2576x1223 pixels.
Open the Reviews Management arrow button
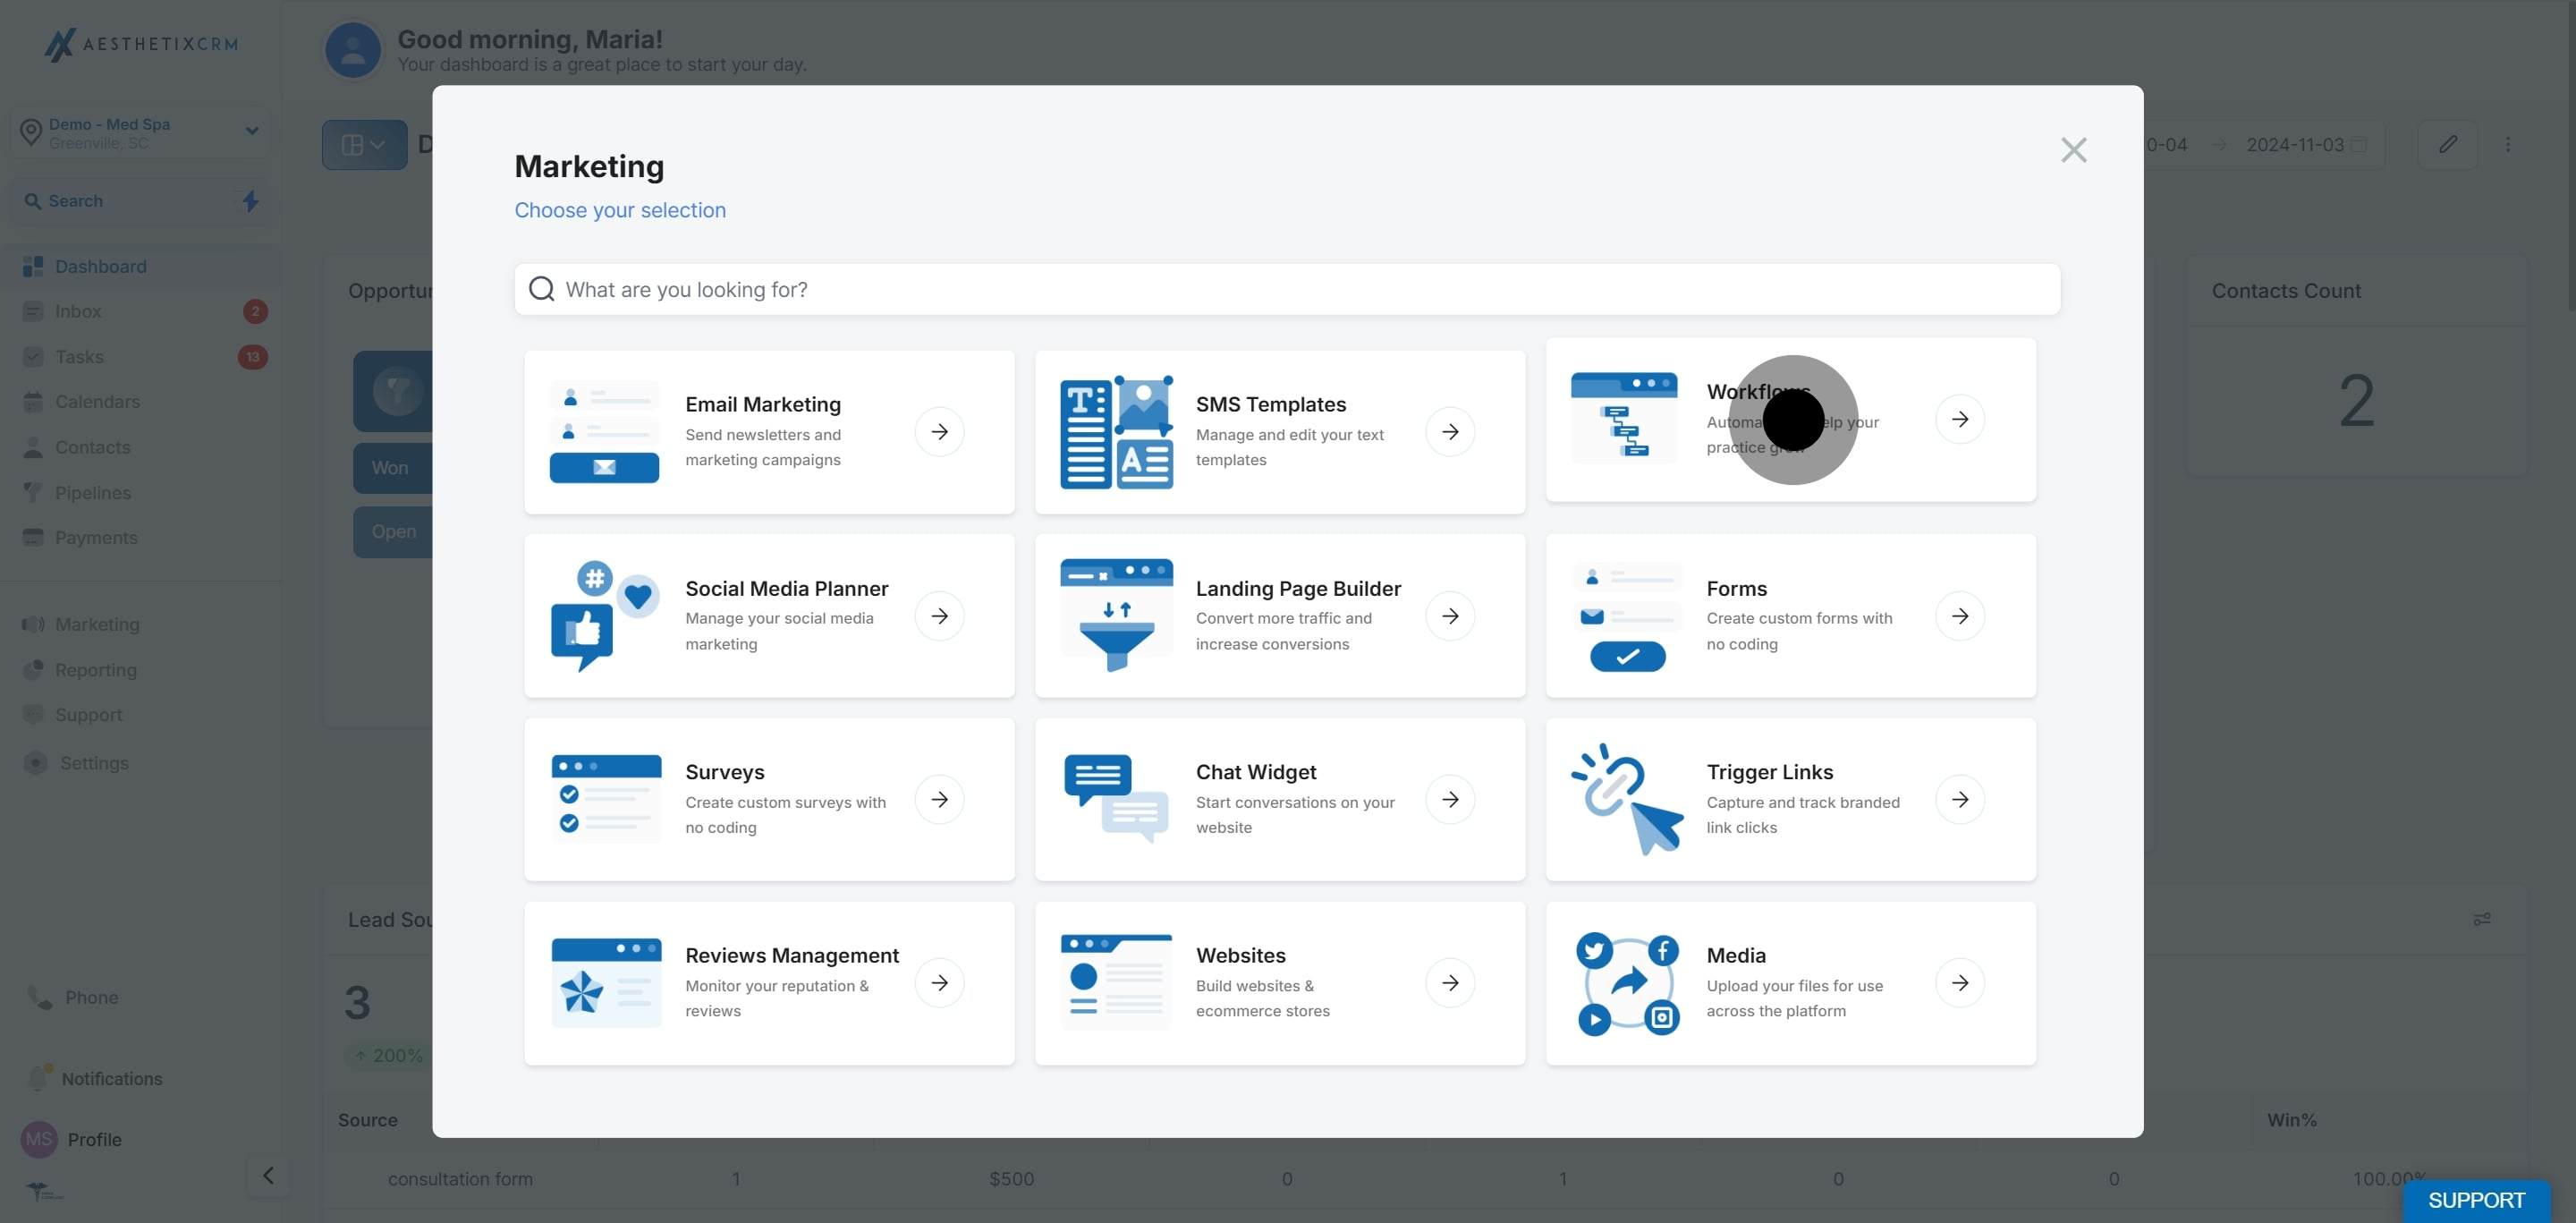[x=939, y=983]
